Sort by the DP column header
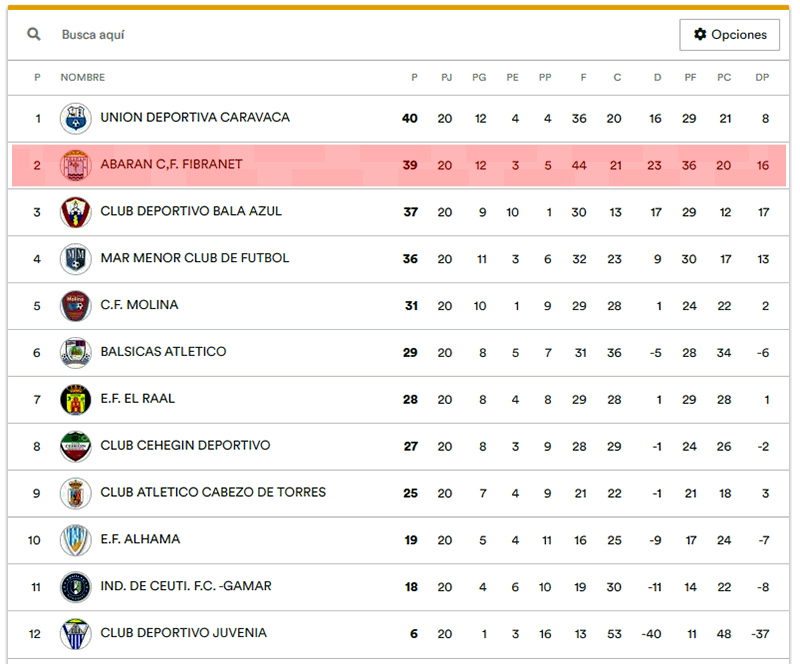The height and width of the screenshot is (664, 800). point(762,77)
